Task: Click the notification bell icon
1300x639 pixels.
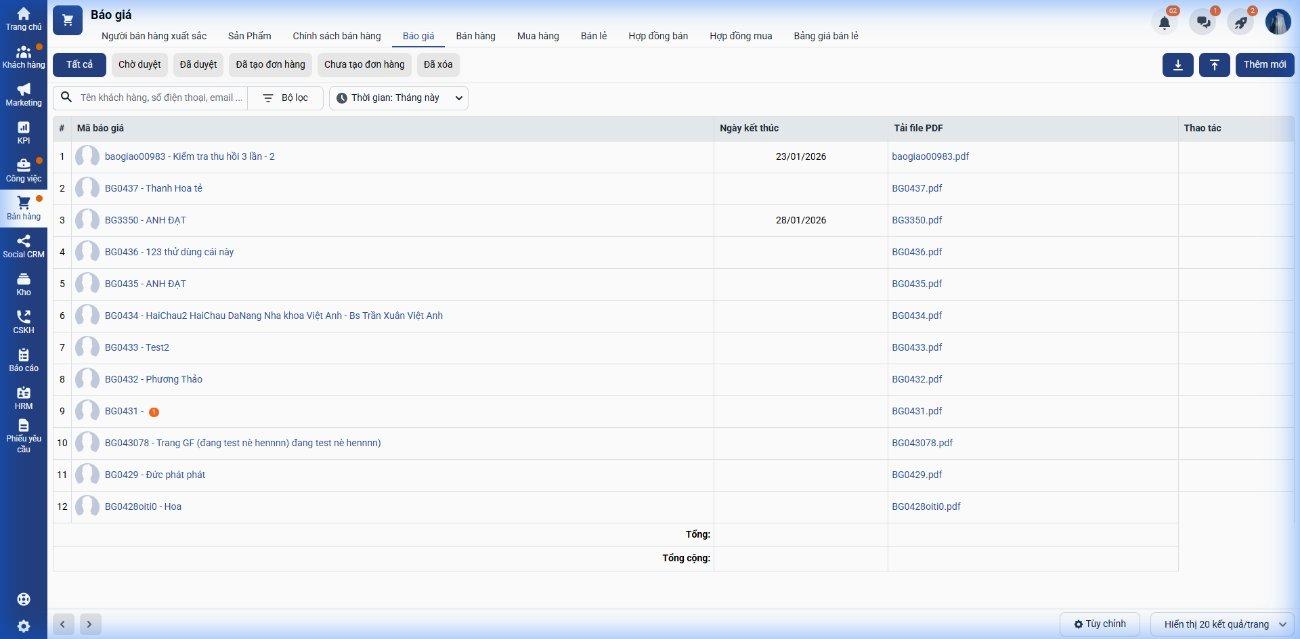Action: coord(1164,22)
